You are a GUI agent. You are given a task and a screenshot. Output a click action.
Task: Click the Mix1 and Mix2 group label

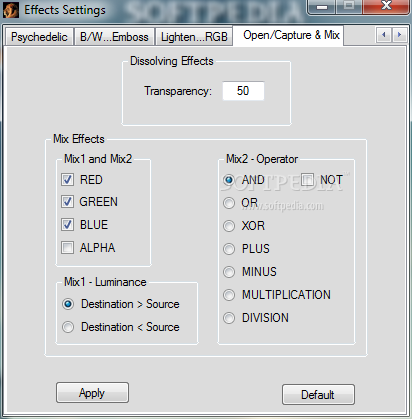(98, 159)
